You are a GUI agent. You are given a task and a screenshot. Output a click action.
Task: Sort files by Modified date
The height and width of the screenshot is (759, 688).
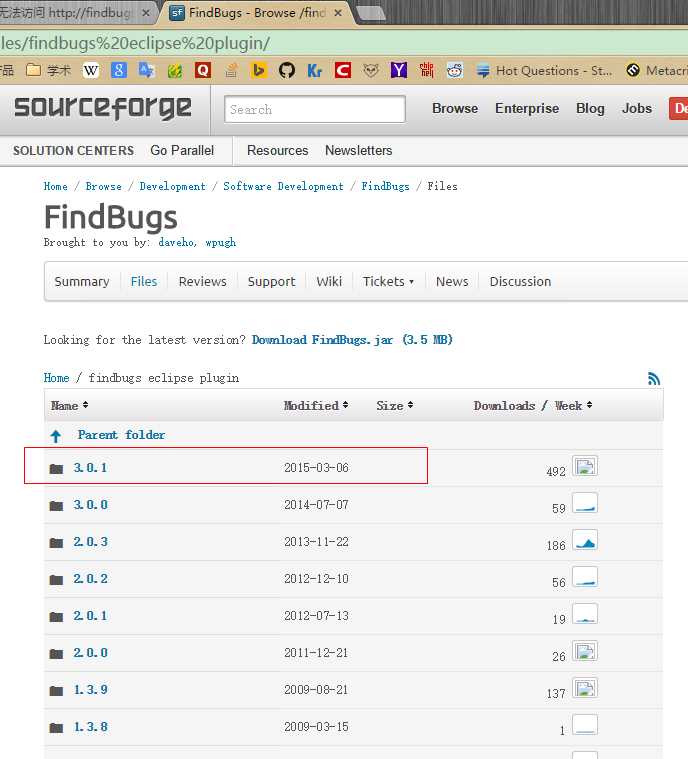pyautogui.click(x=316, y=405)
